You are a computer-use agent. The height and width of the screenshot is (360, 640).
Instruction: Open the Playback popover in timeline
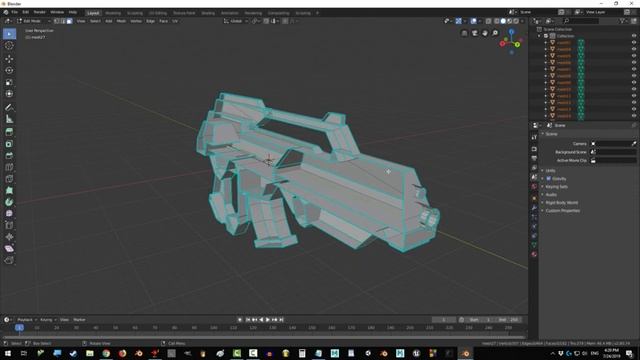(27, 320)
